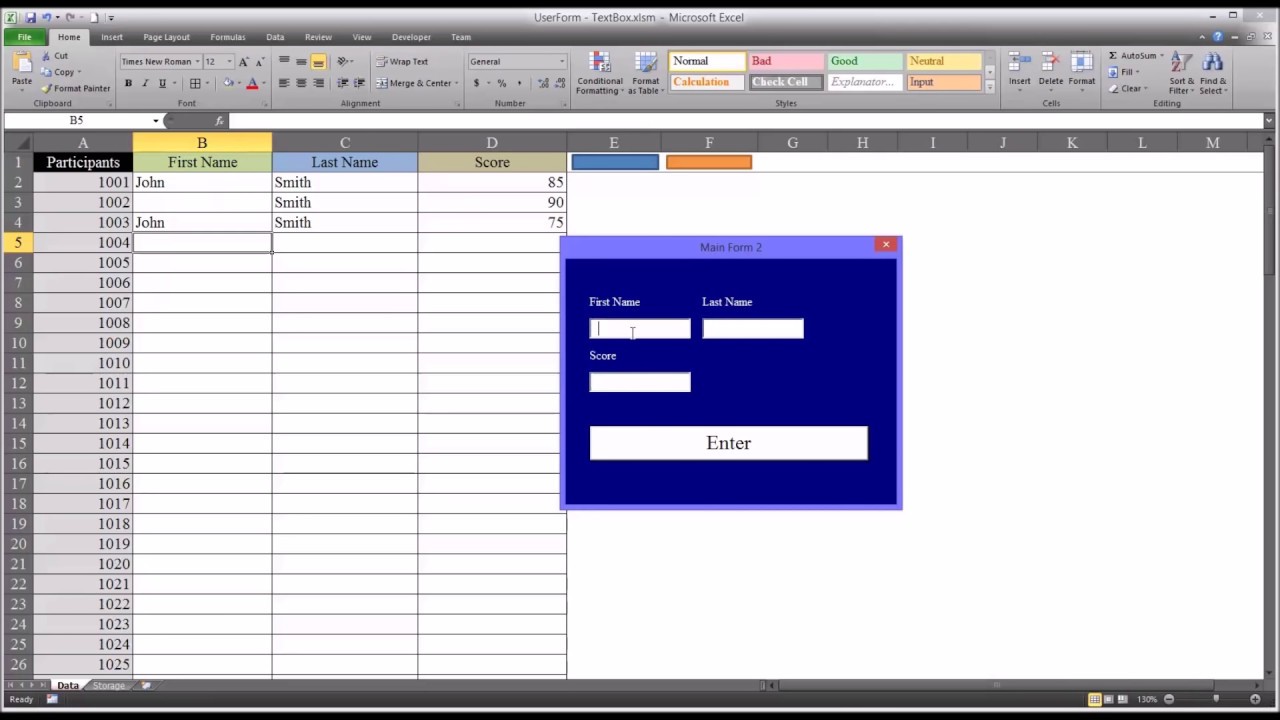The width and height of the screenshot is (1280, 720).
Task: Increase the indent level
Action: [x=360, y=84]
